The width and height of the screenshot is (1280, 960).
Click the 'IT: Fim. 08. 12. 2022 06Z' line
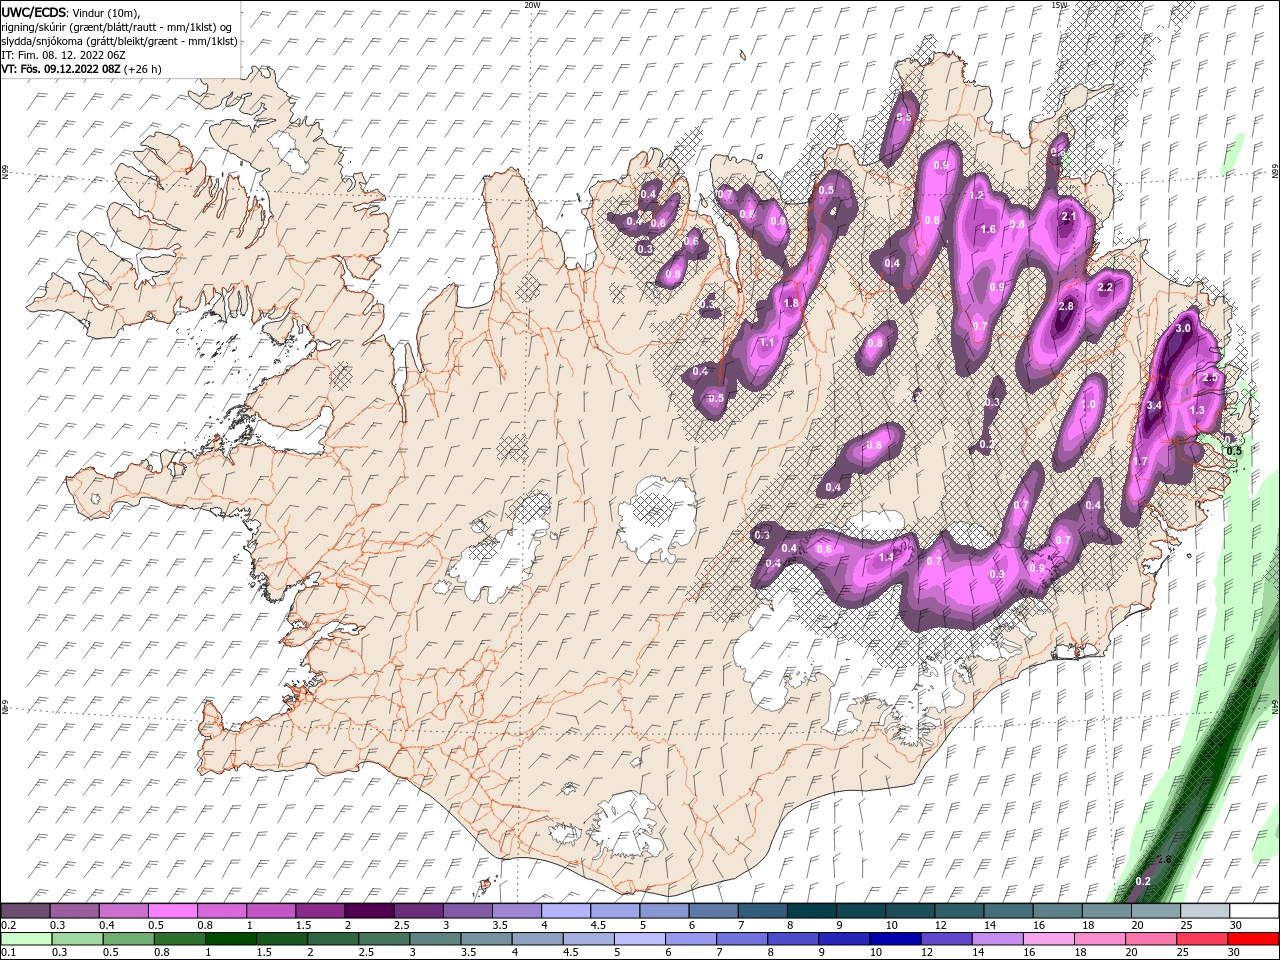pyautogui.click(x=63, y=55)
